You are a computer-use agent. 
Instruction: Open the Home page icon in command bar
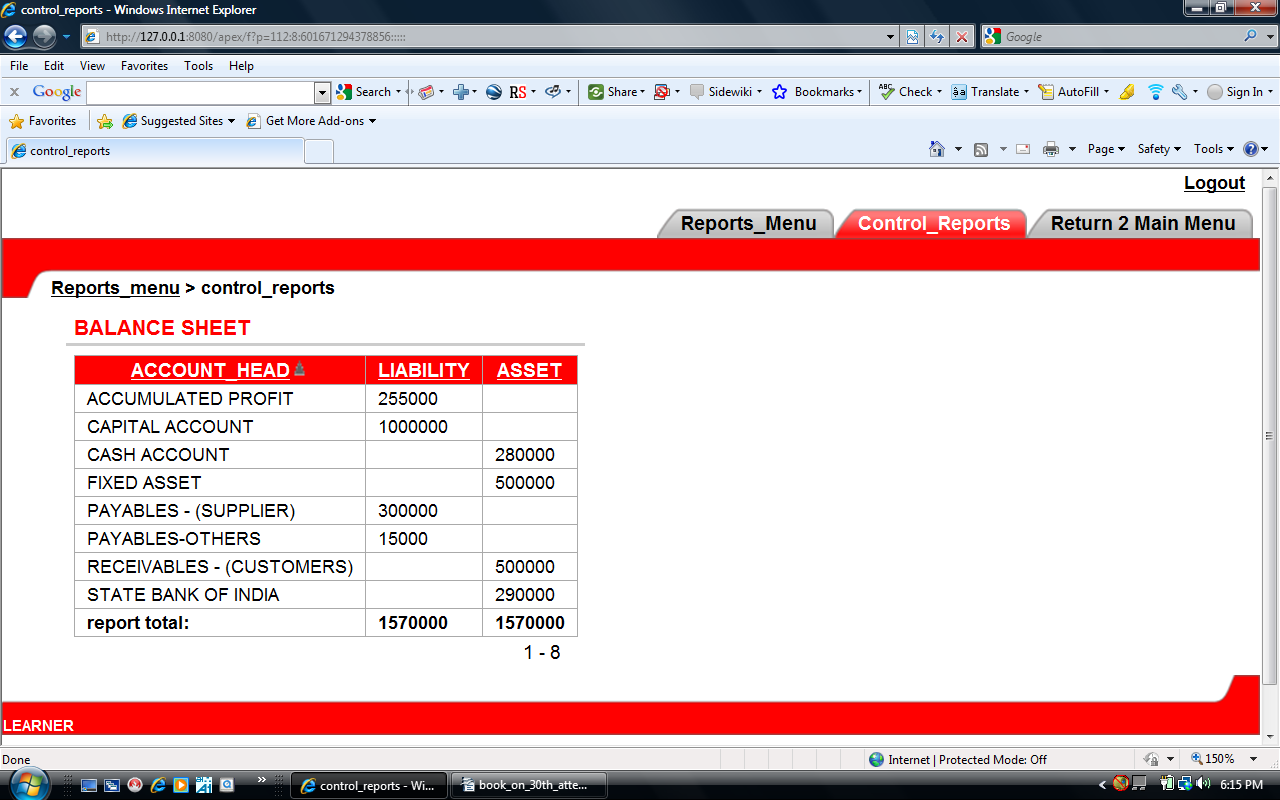tap(936, 149)
